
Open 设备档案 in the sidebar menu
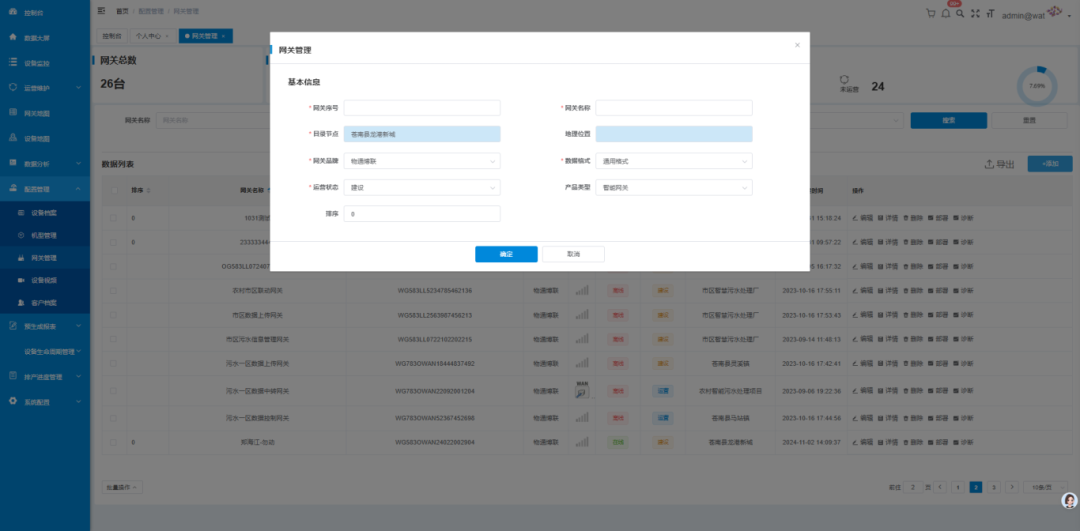(x=44, y=213)
